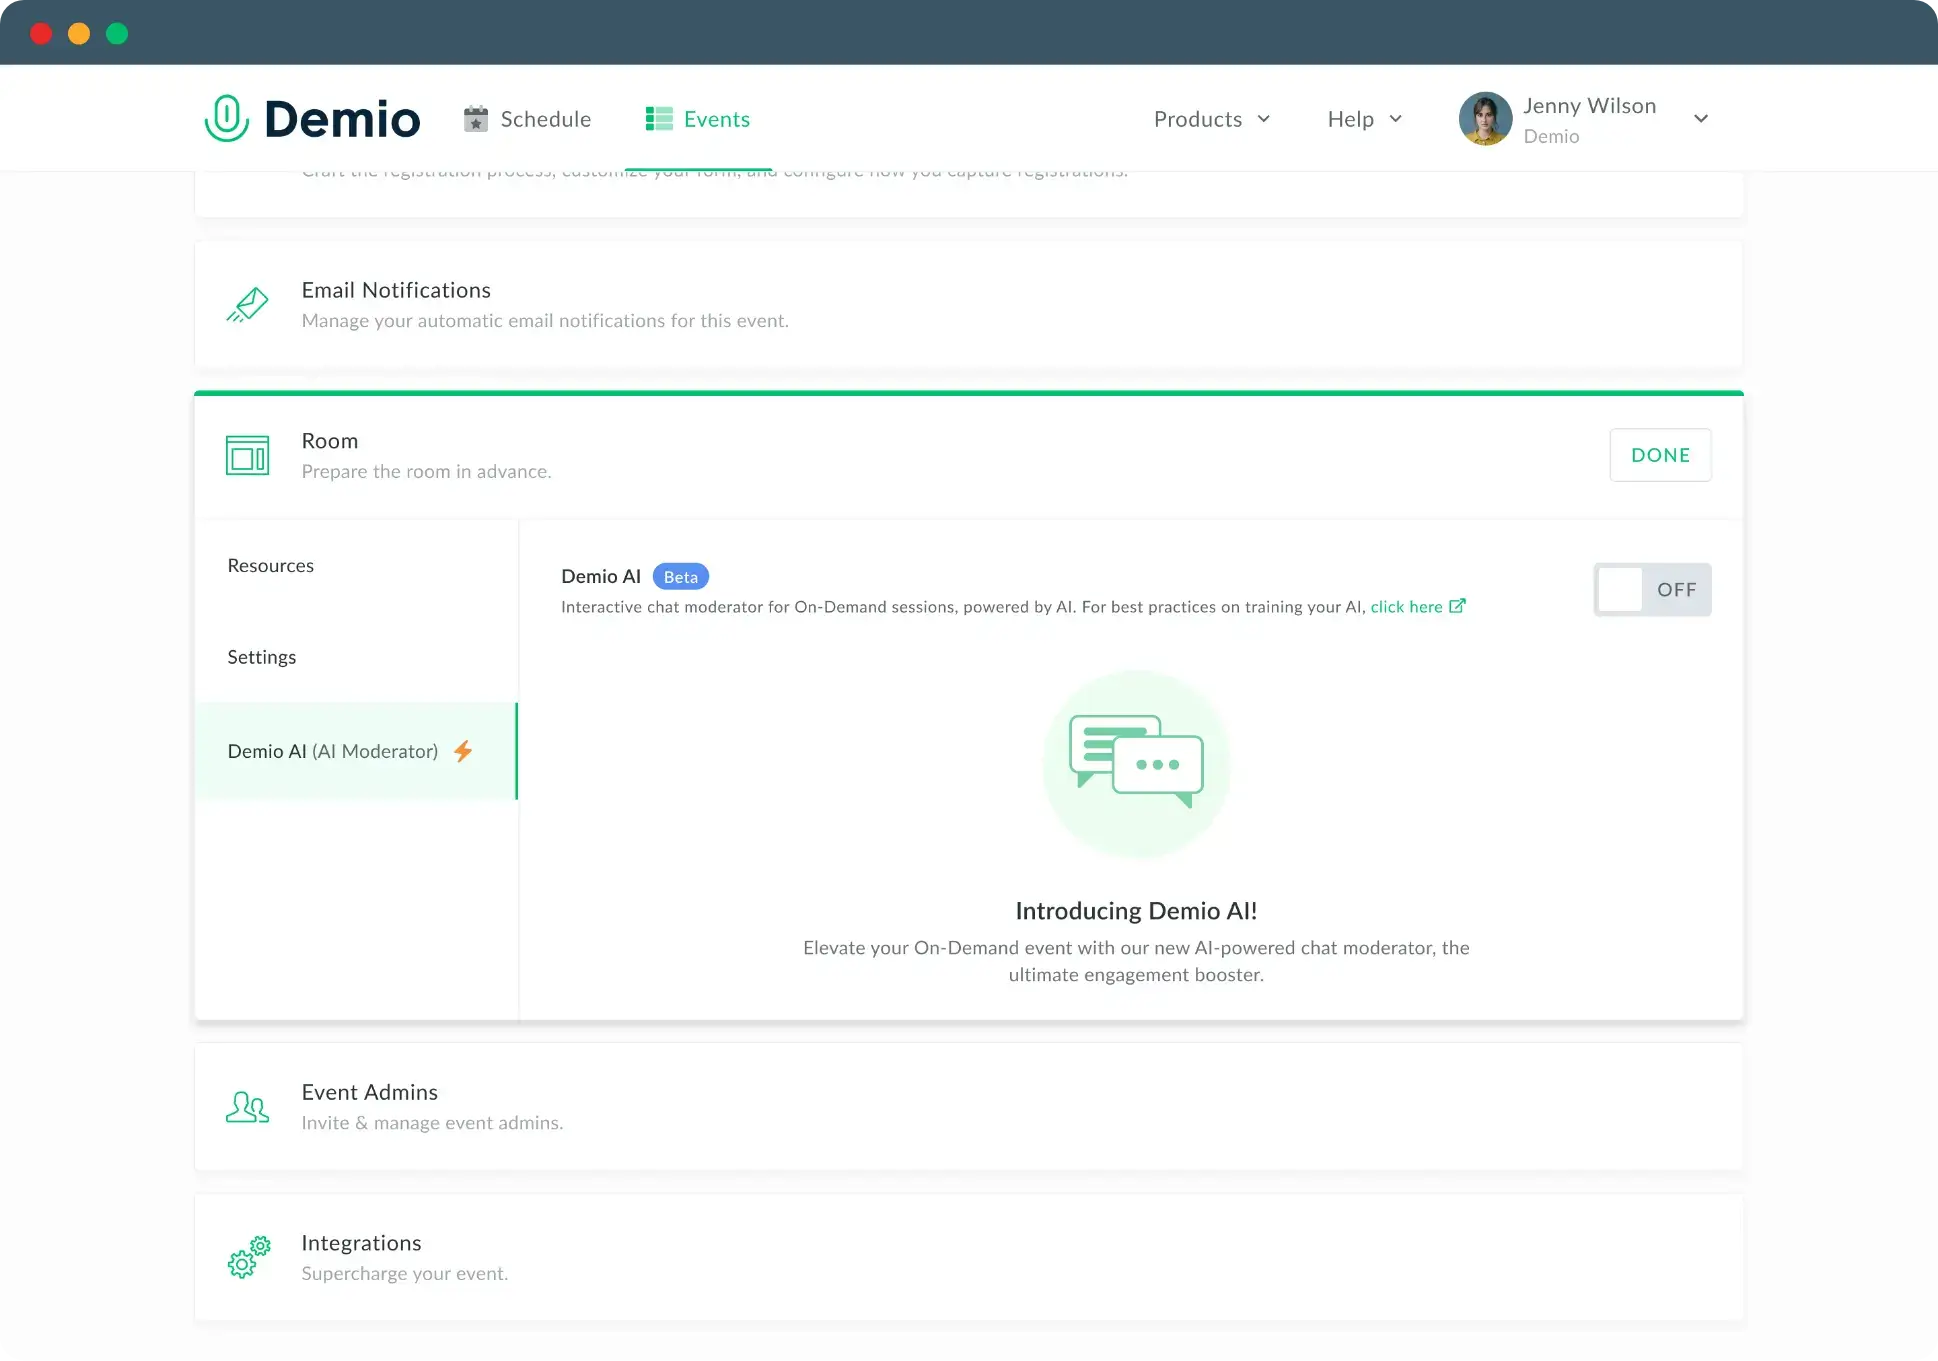Click the Email Notifications envelope icon

coord(247,305)
